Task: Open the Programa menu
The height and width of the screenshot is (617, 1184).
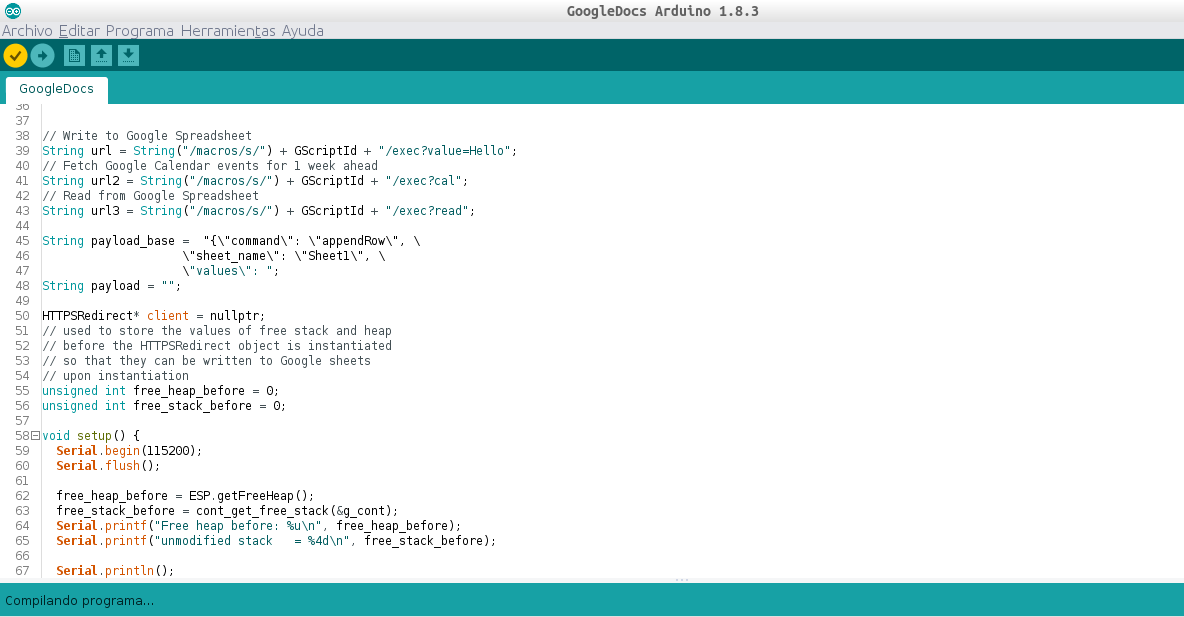Action: click(140, 31)
